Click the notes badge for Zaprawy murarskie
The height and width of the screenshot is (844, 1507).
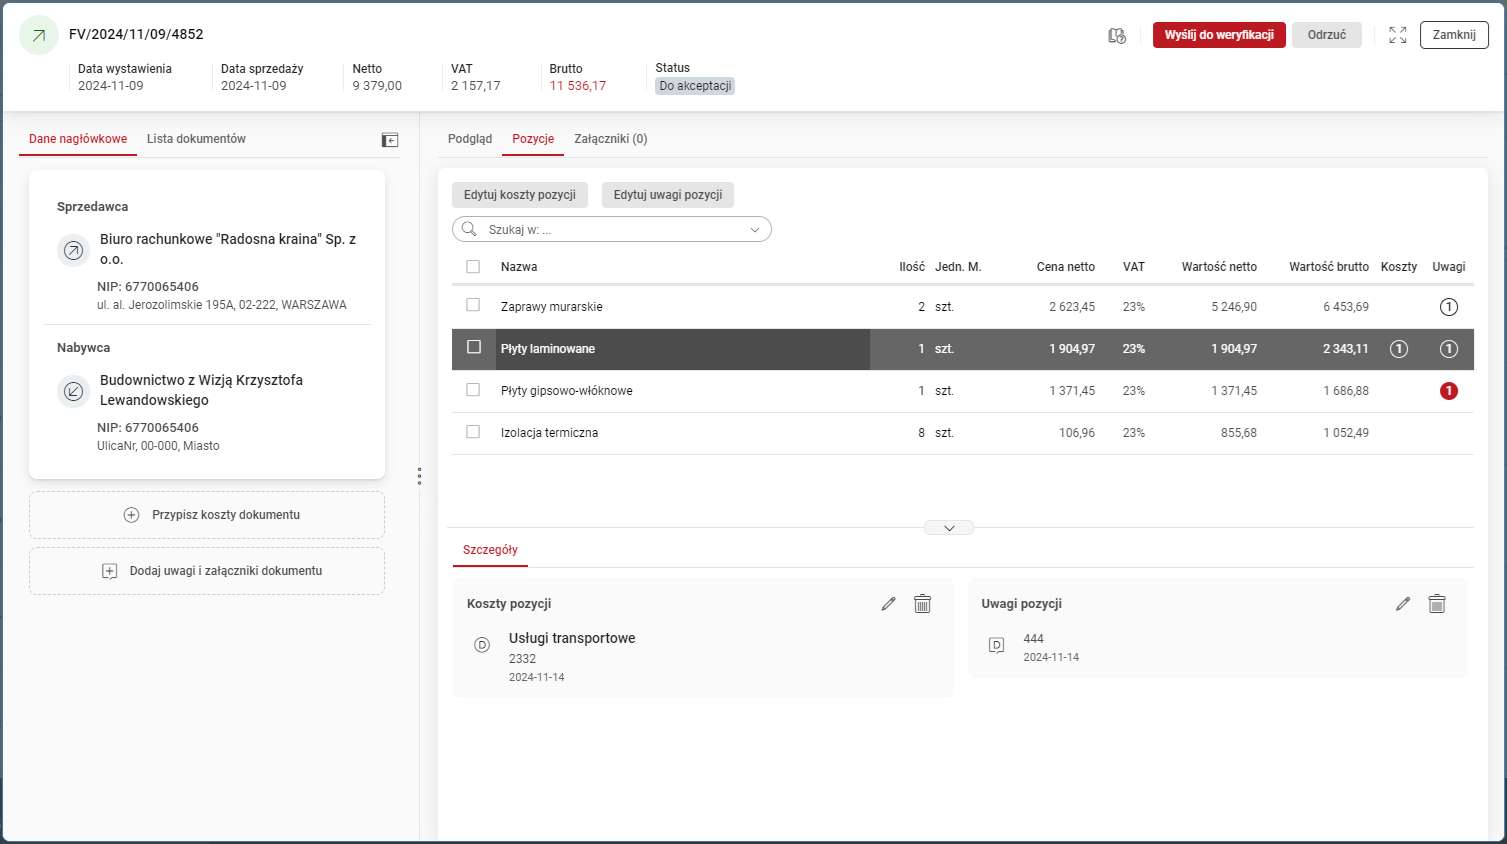[x=1448, y=307]
